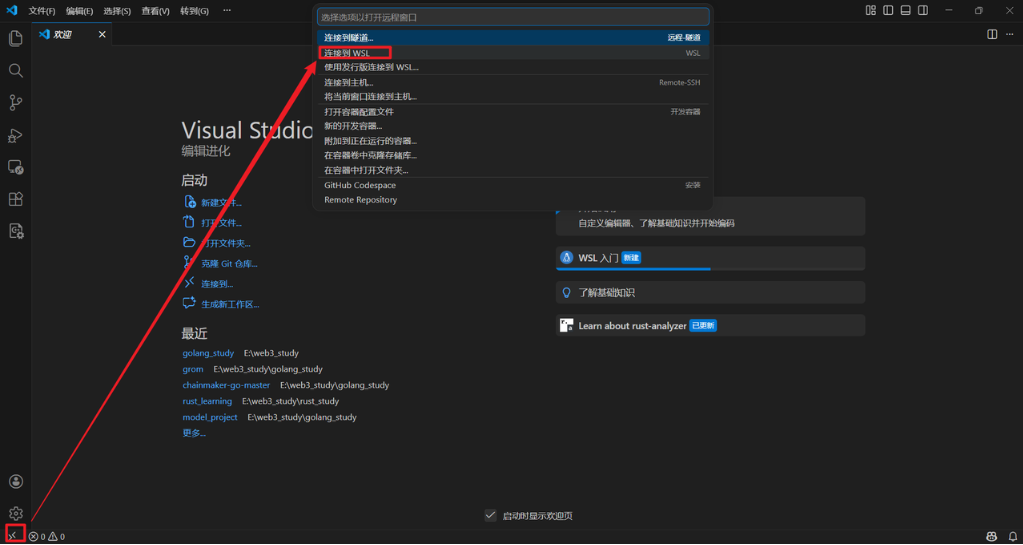Open recent project model_project

pyautogui.click(x=210, y=417)
